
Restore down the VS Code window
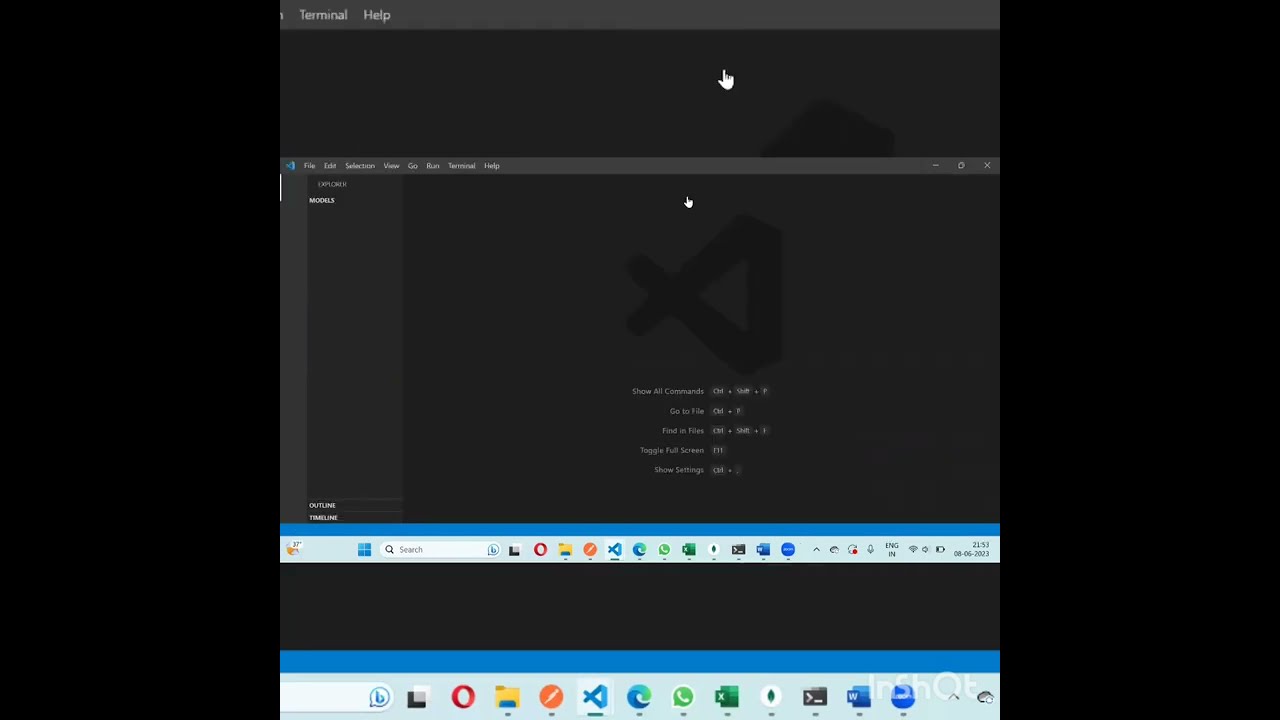961,165
